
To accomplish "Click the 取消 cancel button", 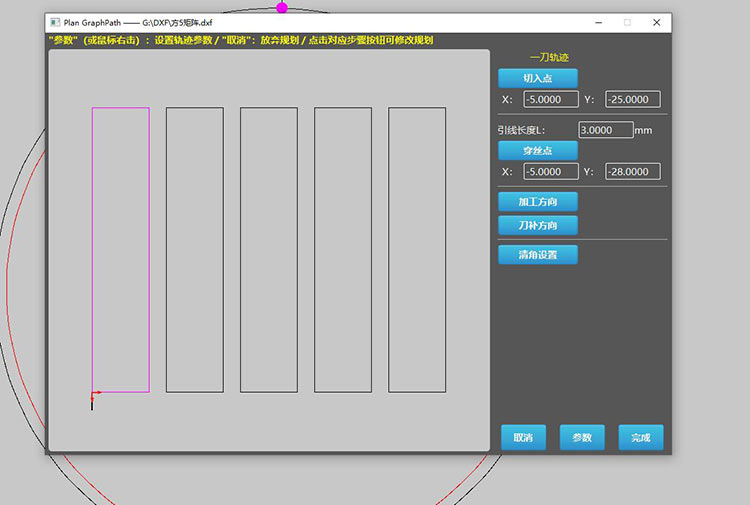I will [523, 437].
